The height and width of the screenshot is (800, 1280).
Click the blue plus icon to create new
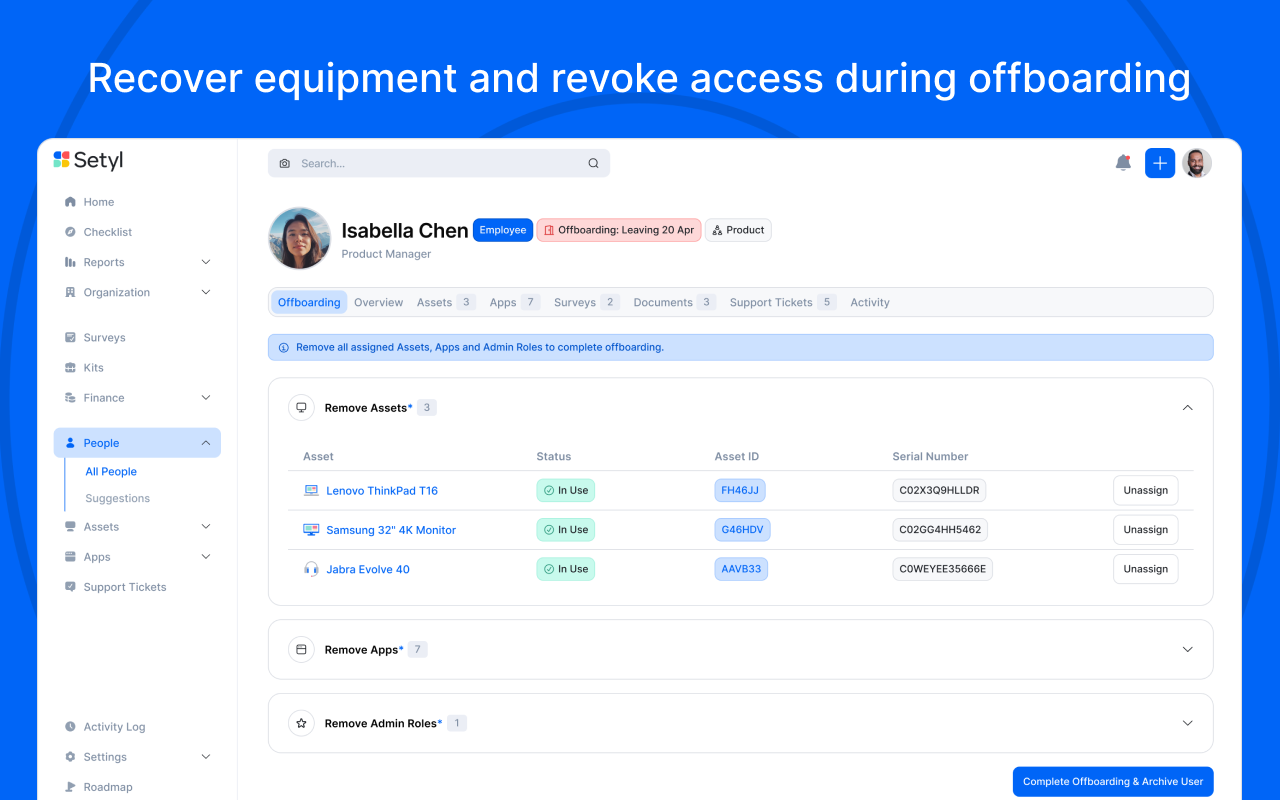(1159, 162)
